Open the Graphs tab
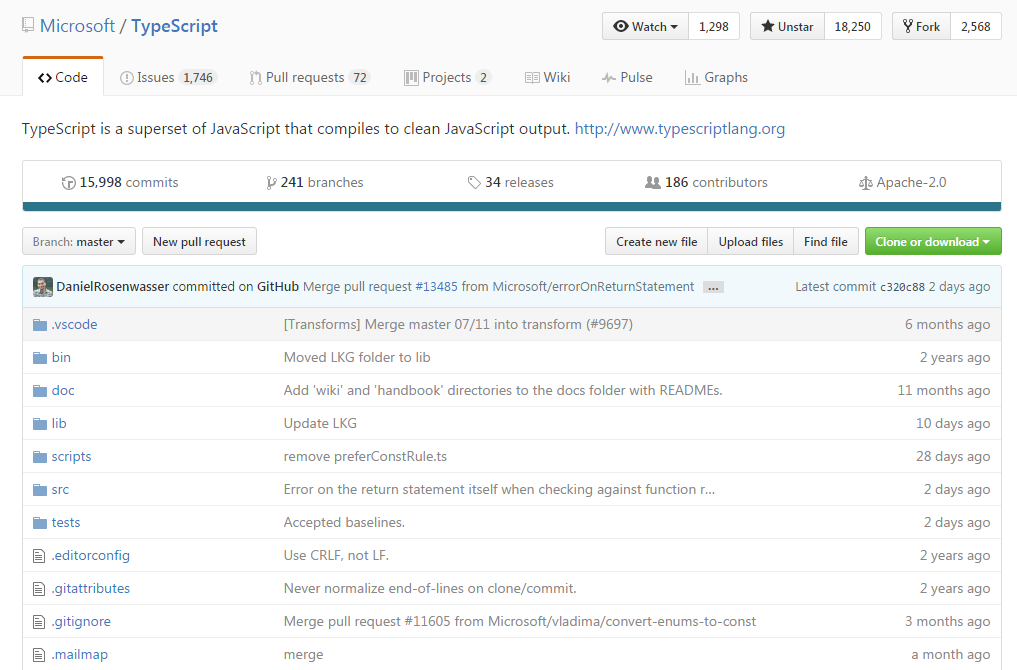 [x=717, y=77]
